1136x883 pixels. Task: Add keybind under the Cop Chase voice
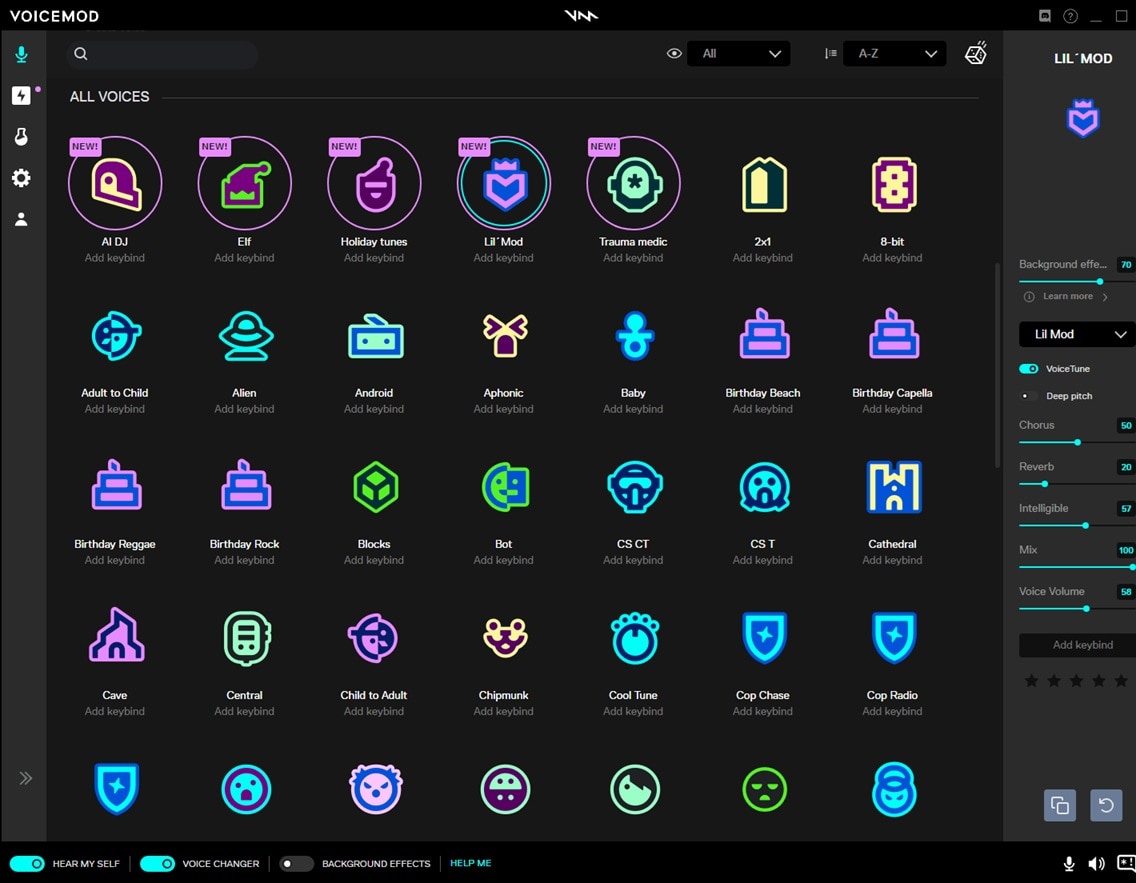(x=763, y=711)
